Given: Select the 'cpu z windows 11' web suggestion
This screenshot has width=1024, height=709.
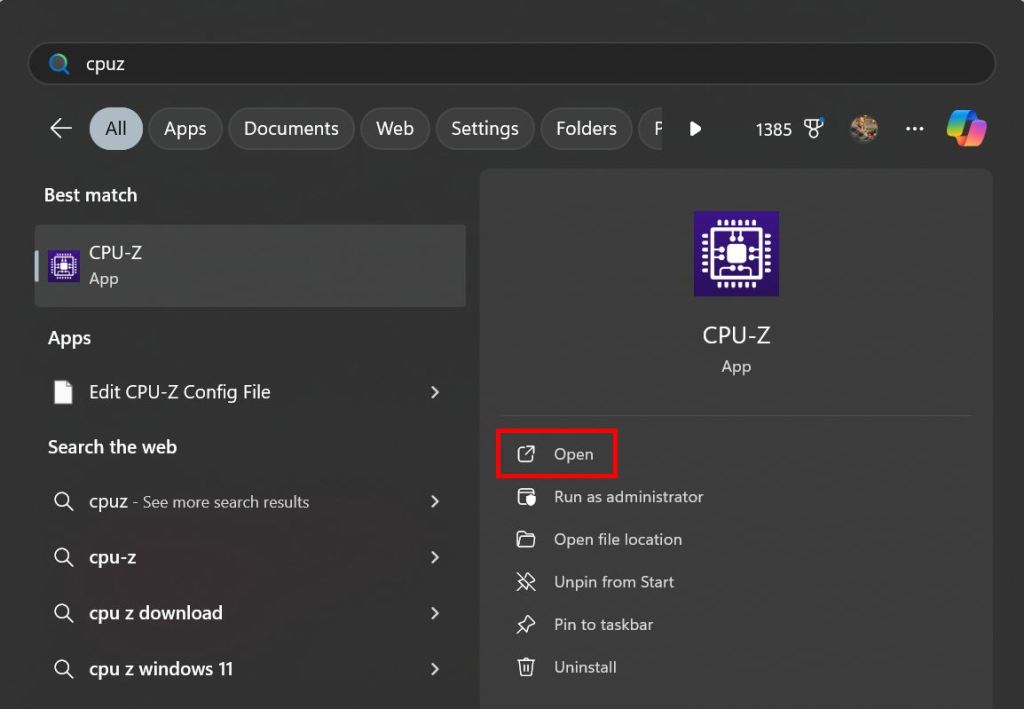Looking at the screenshot, I should pyautogui.click(x=250, y=669).
